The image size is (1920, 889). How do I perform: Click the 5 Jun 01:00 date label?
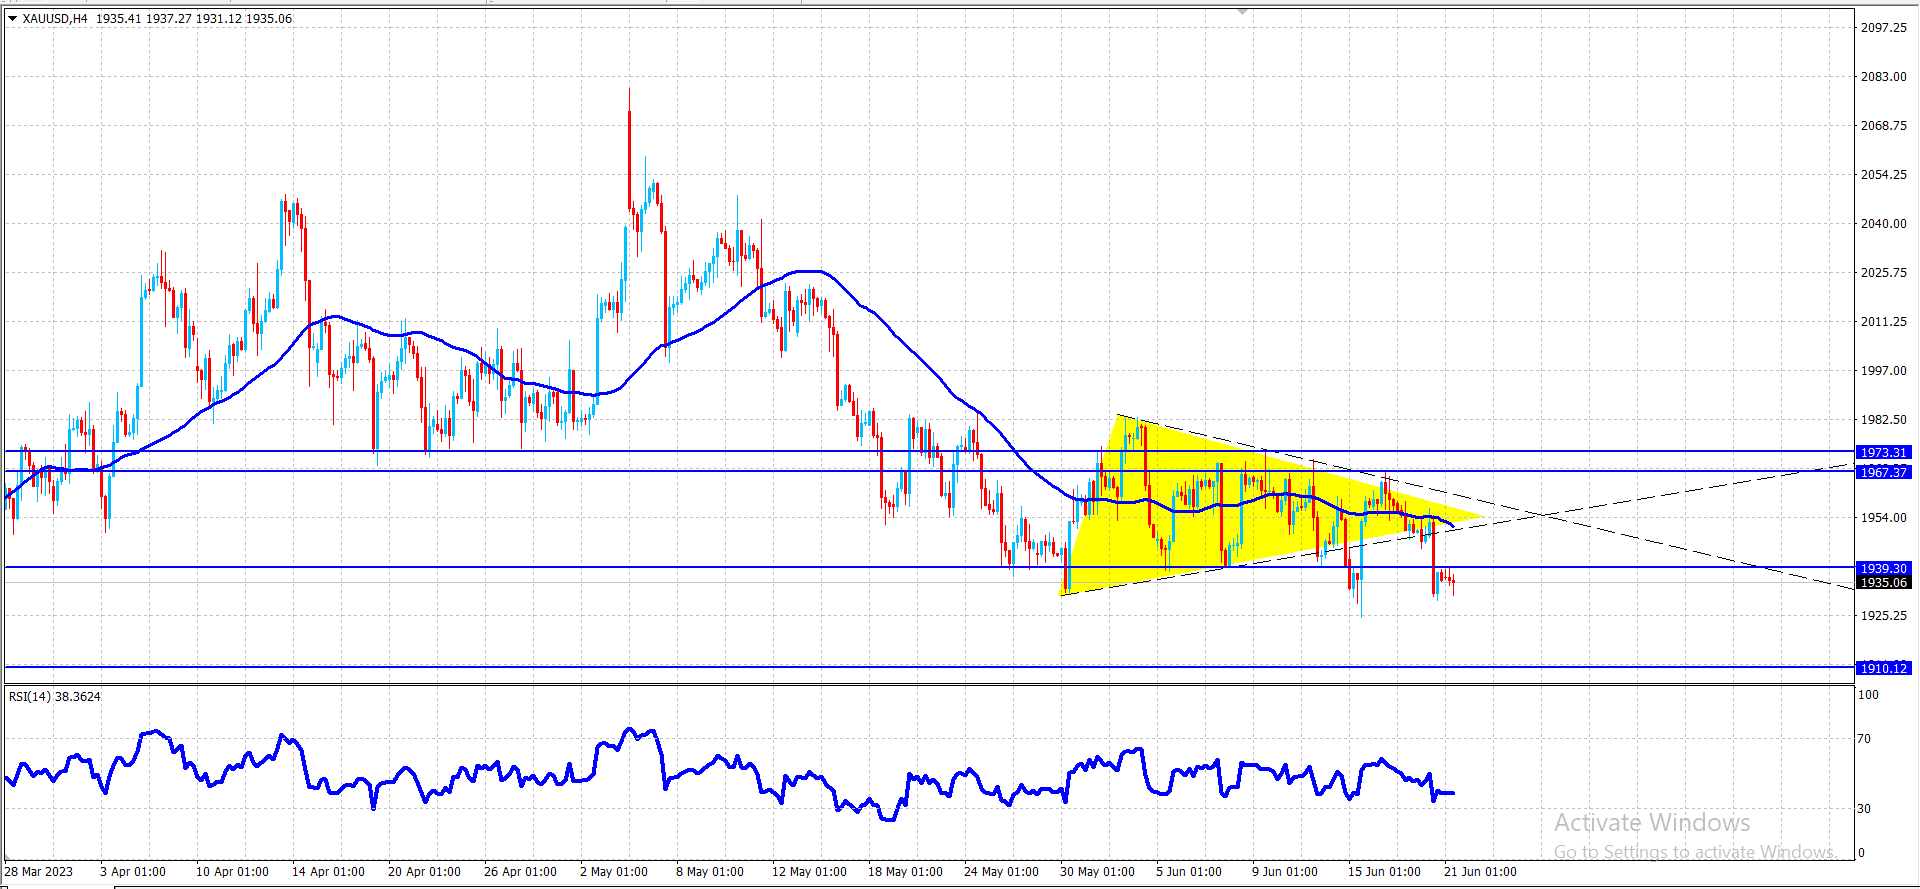1189,872
